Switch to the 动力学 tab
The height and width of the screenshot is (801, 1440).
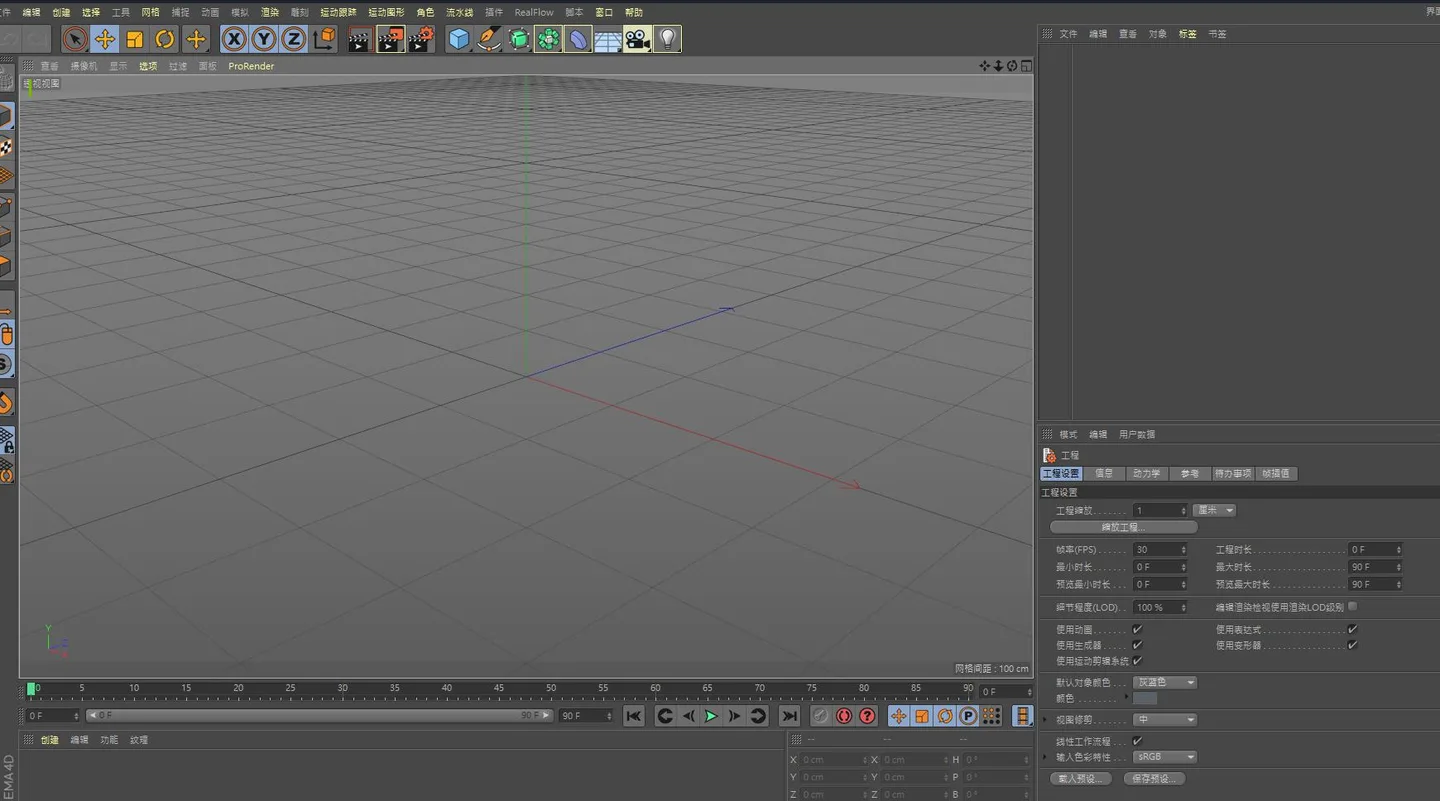(x=1146, y=474)
